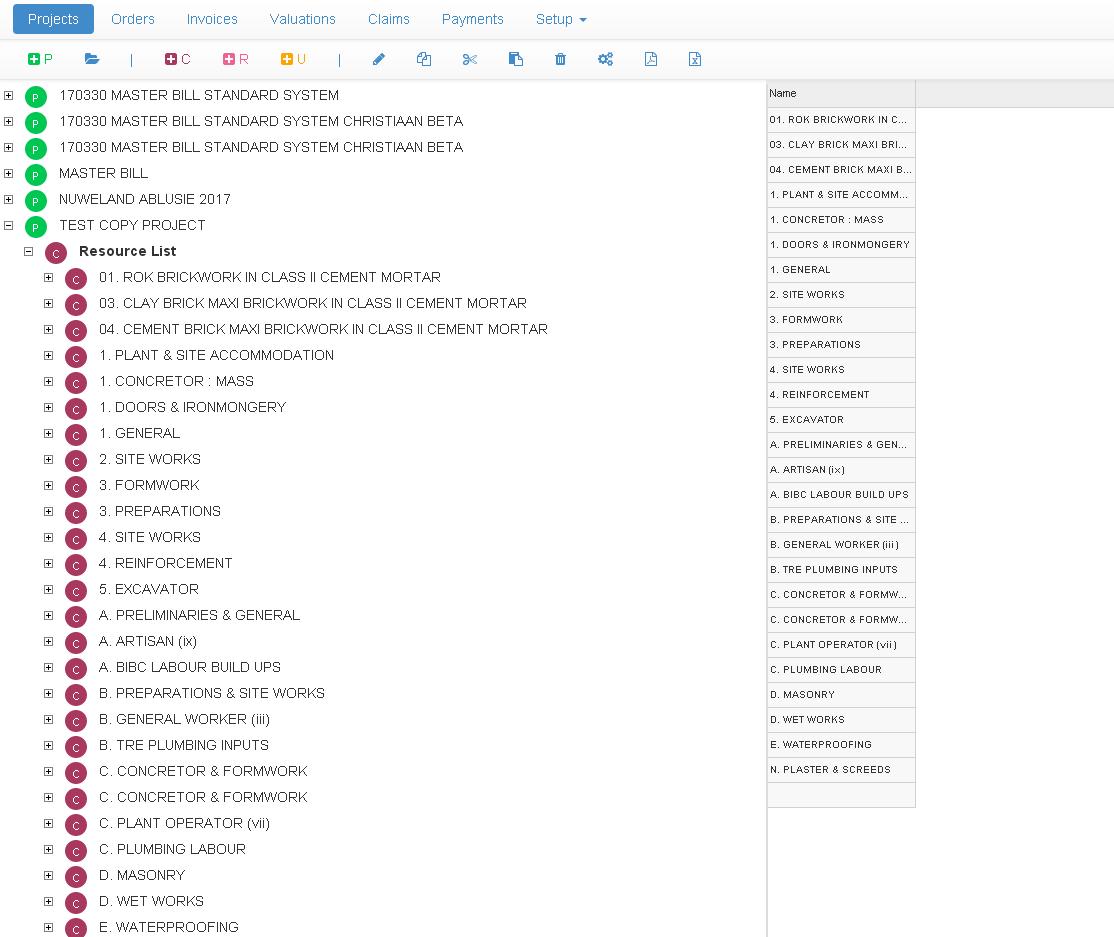Add a new resource with the R plus icon
The image size is (1114, 937).
click(235, 59)
